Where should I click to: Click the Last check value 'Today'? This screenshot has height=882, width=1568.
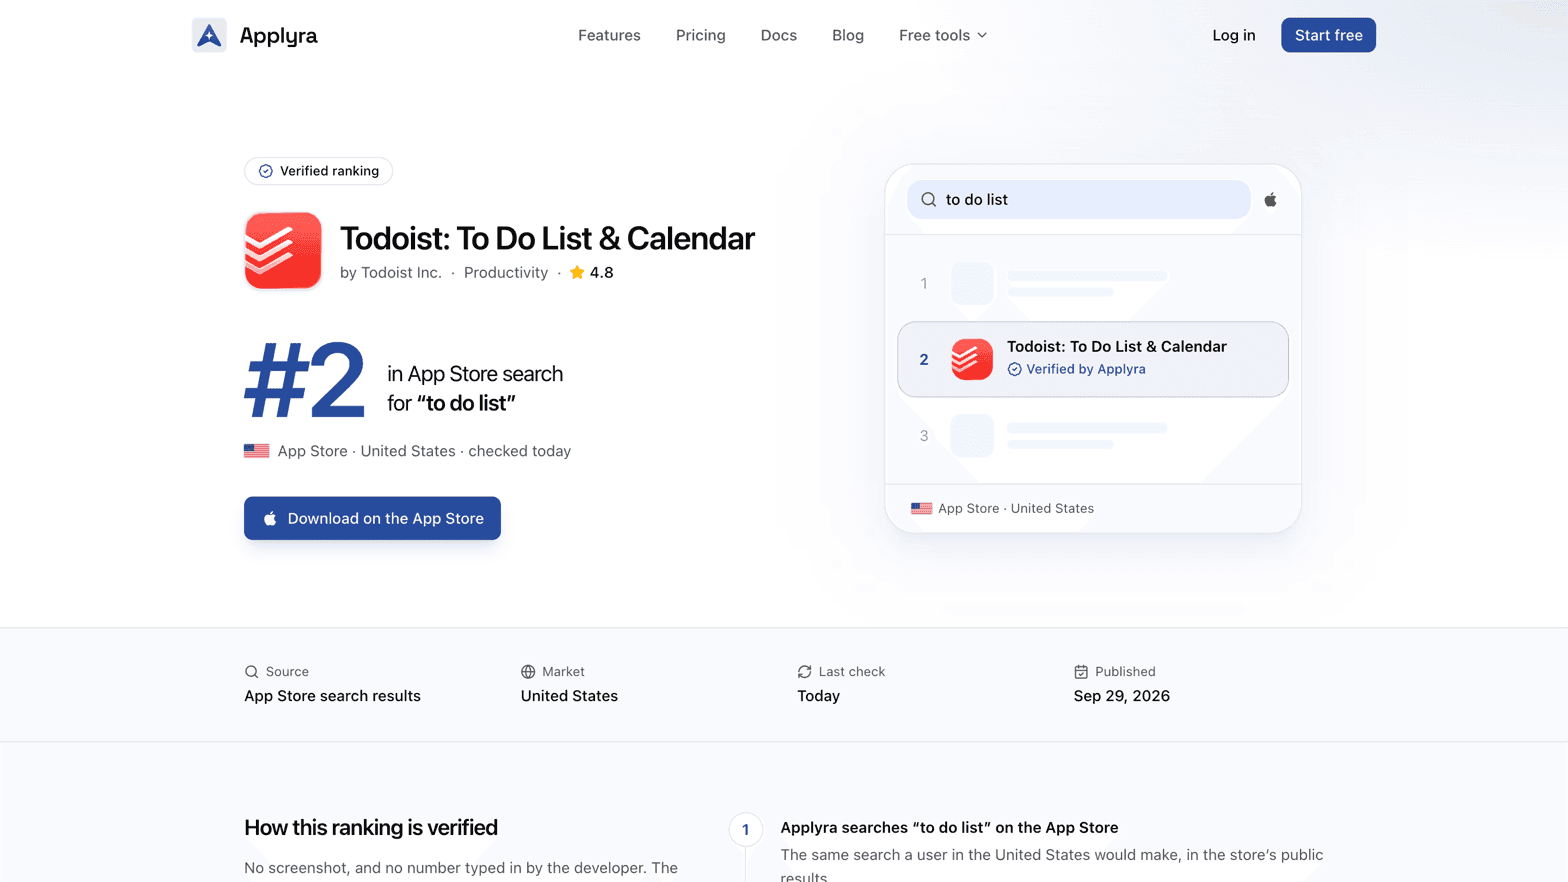(x=818, y=696)
